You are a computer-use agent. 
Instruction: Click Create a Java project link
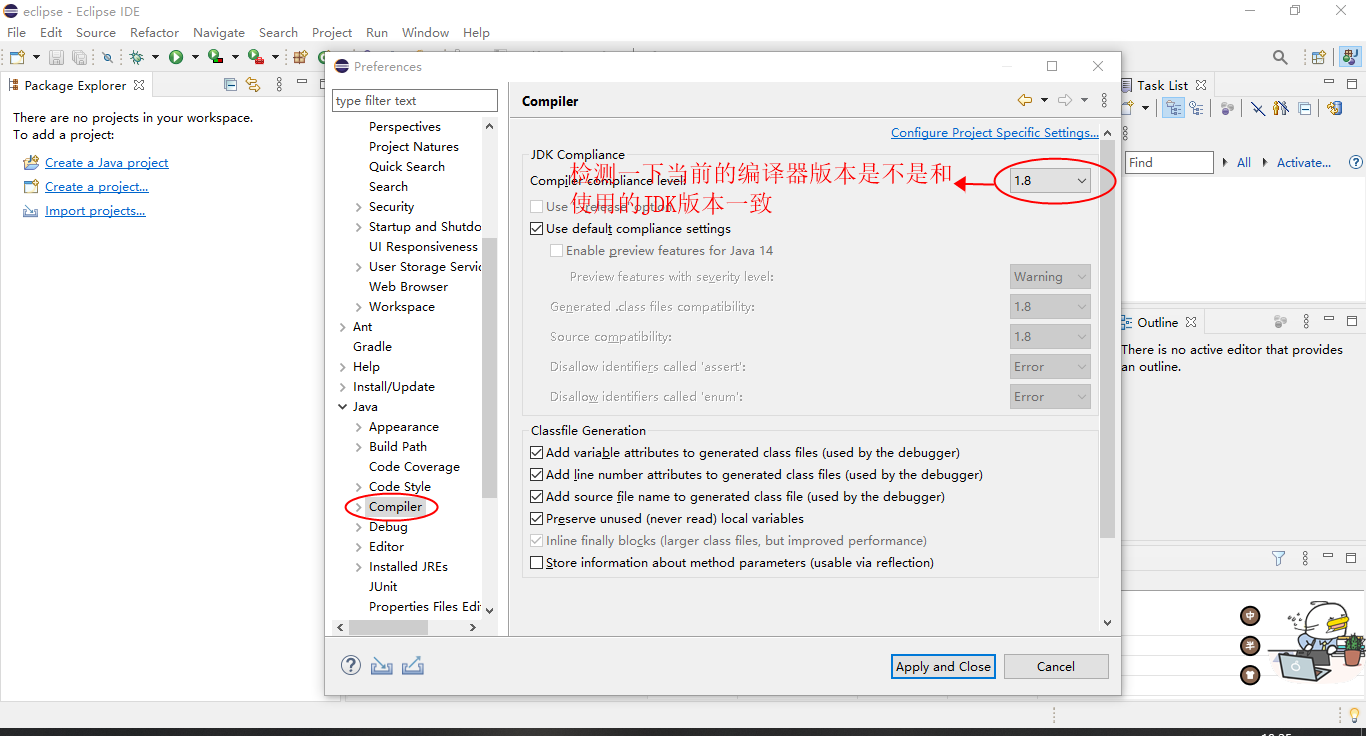pyautogui.click(x=107, y=162)
